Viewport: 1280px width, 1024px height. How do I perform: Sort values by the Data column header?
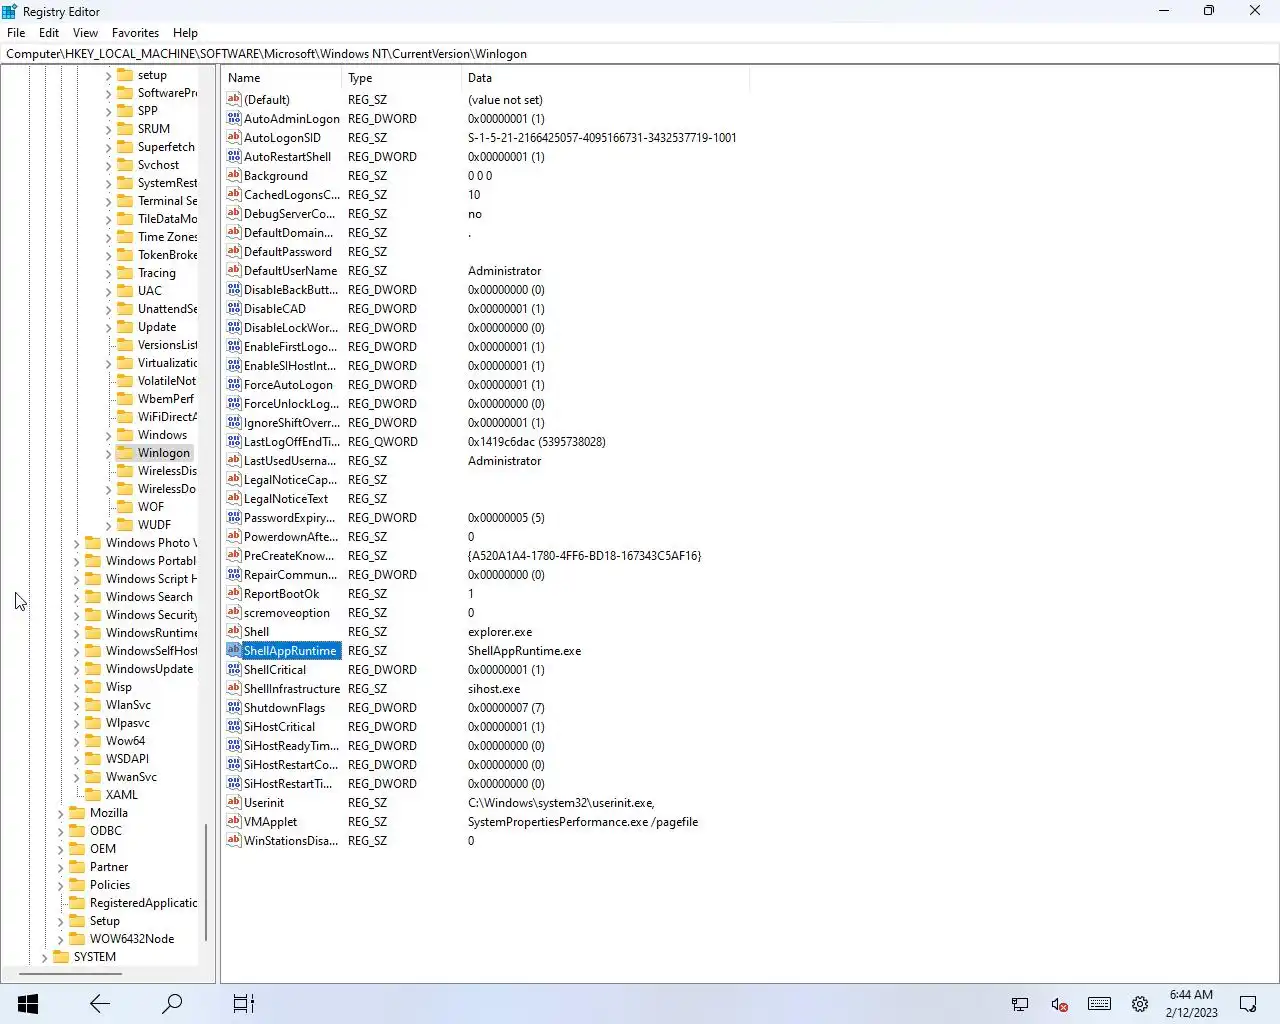pos(605,78)
